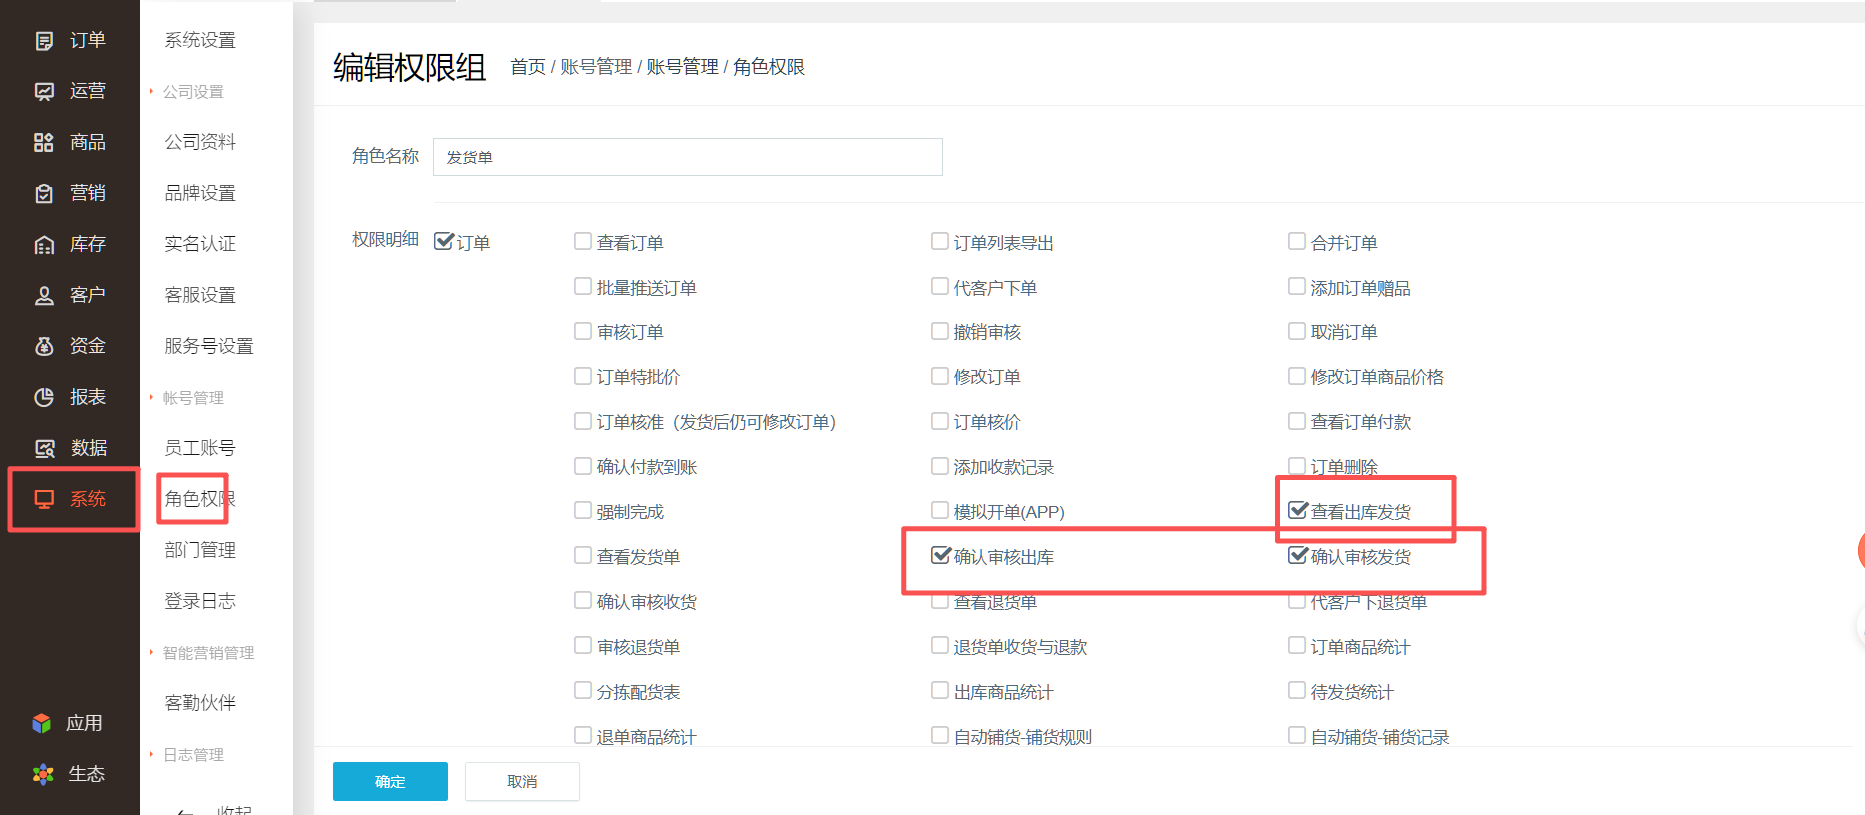Enable 订单特批价 checkbox
The height and width of the screenshot is (815, 1865).
click(x=583, y=376)
